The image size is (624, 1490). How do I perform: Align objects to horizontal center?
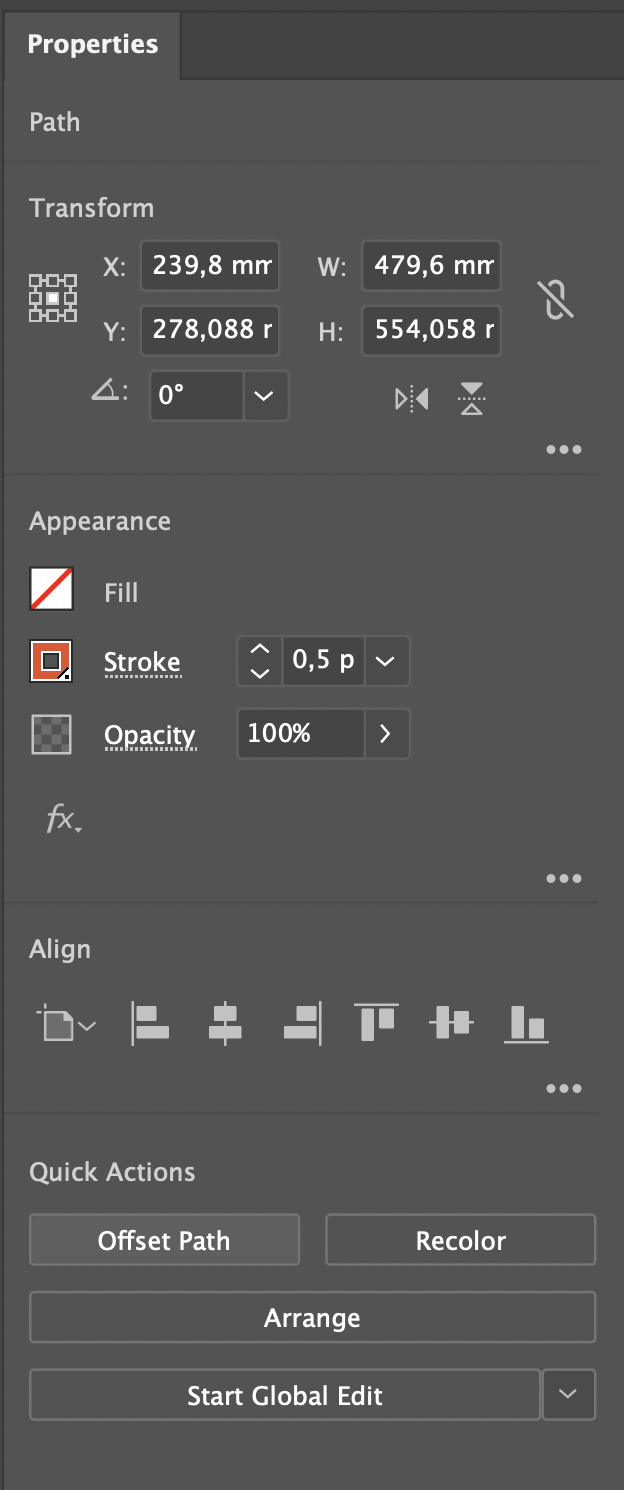[225, 1024]
